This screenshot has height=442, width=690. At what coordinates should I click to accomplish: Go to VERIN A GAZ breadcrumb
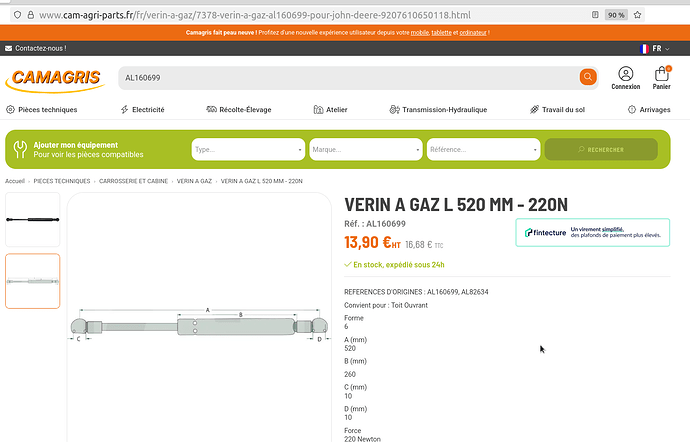(194, 181)
